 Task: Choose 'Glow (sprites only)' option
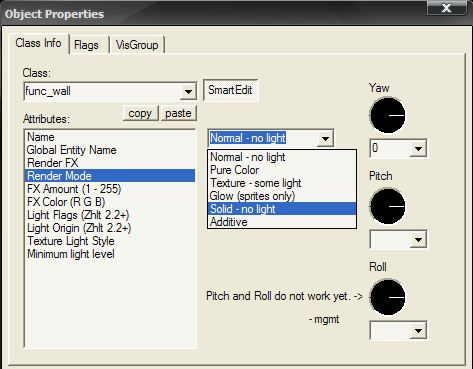(x=282, y=196)
